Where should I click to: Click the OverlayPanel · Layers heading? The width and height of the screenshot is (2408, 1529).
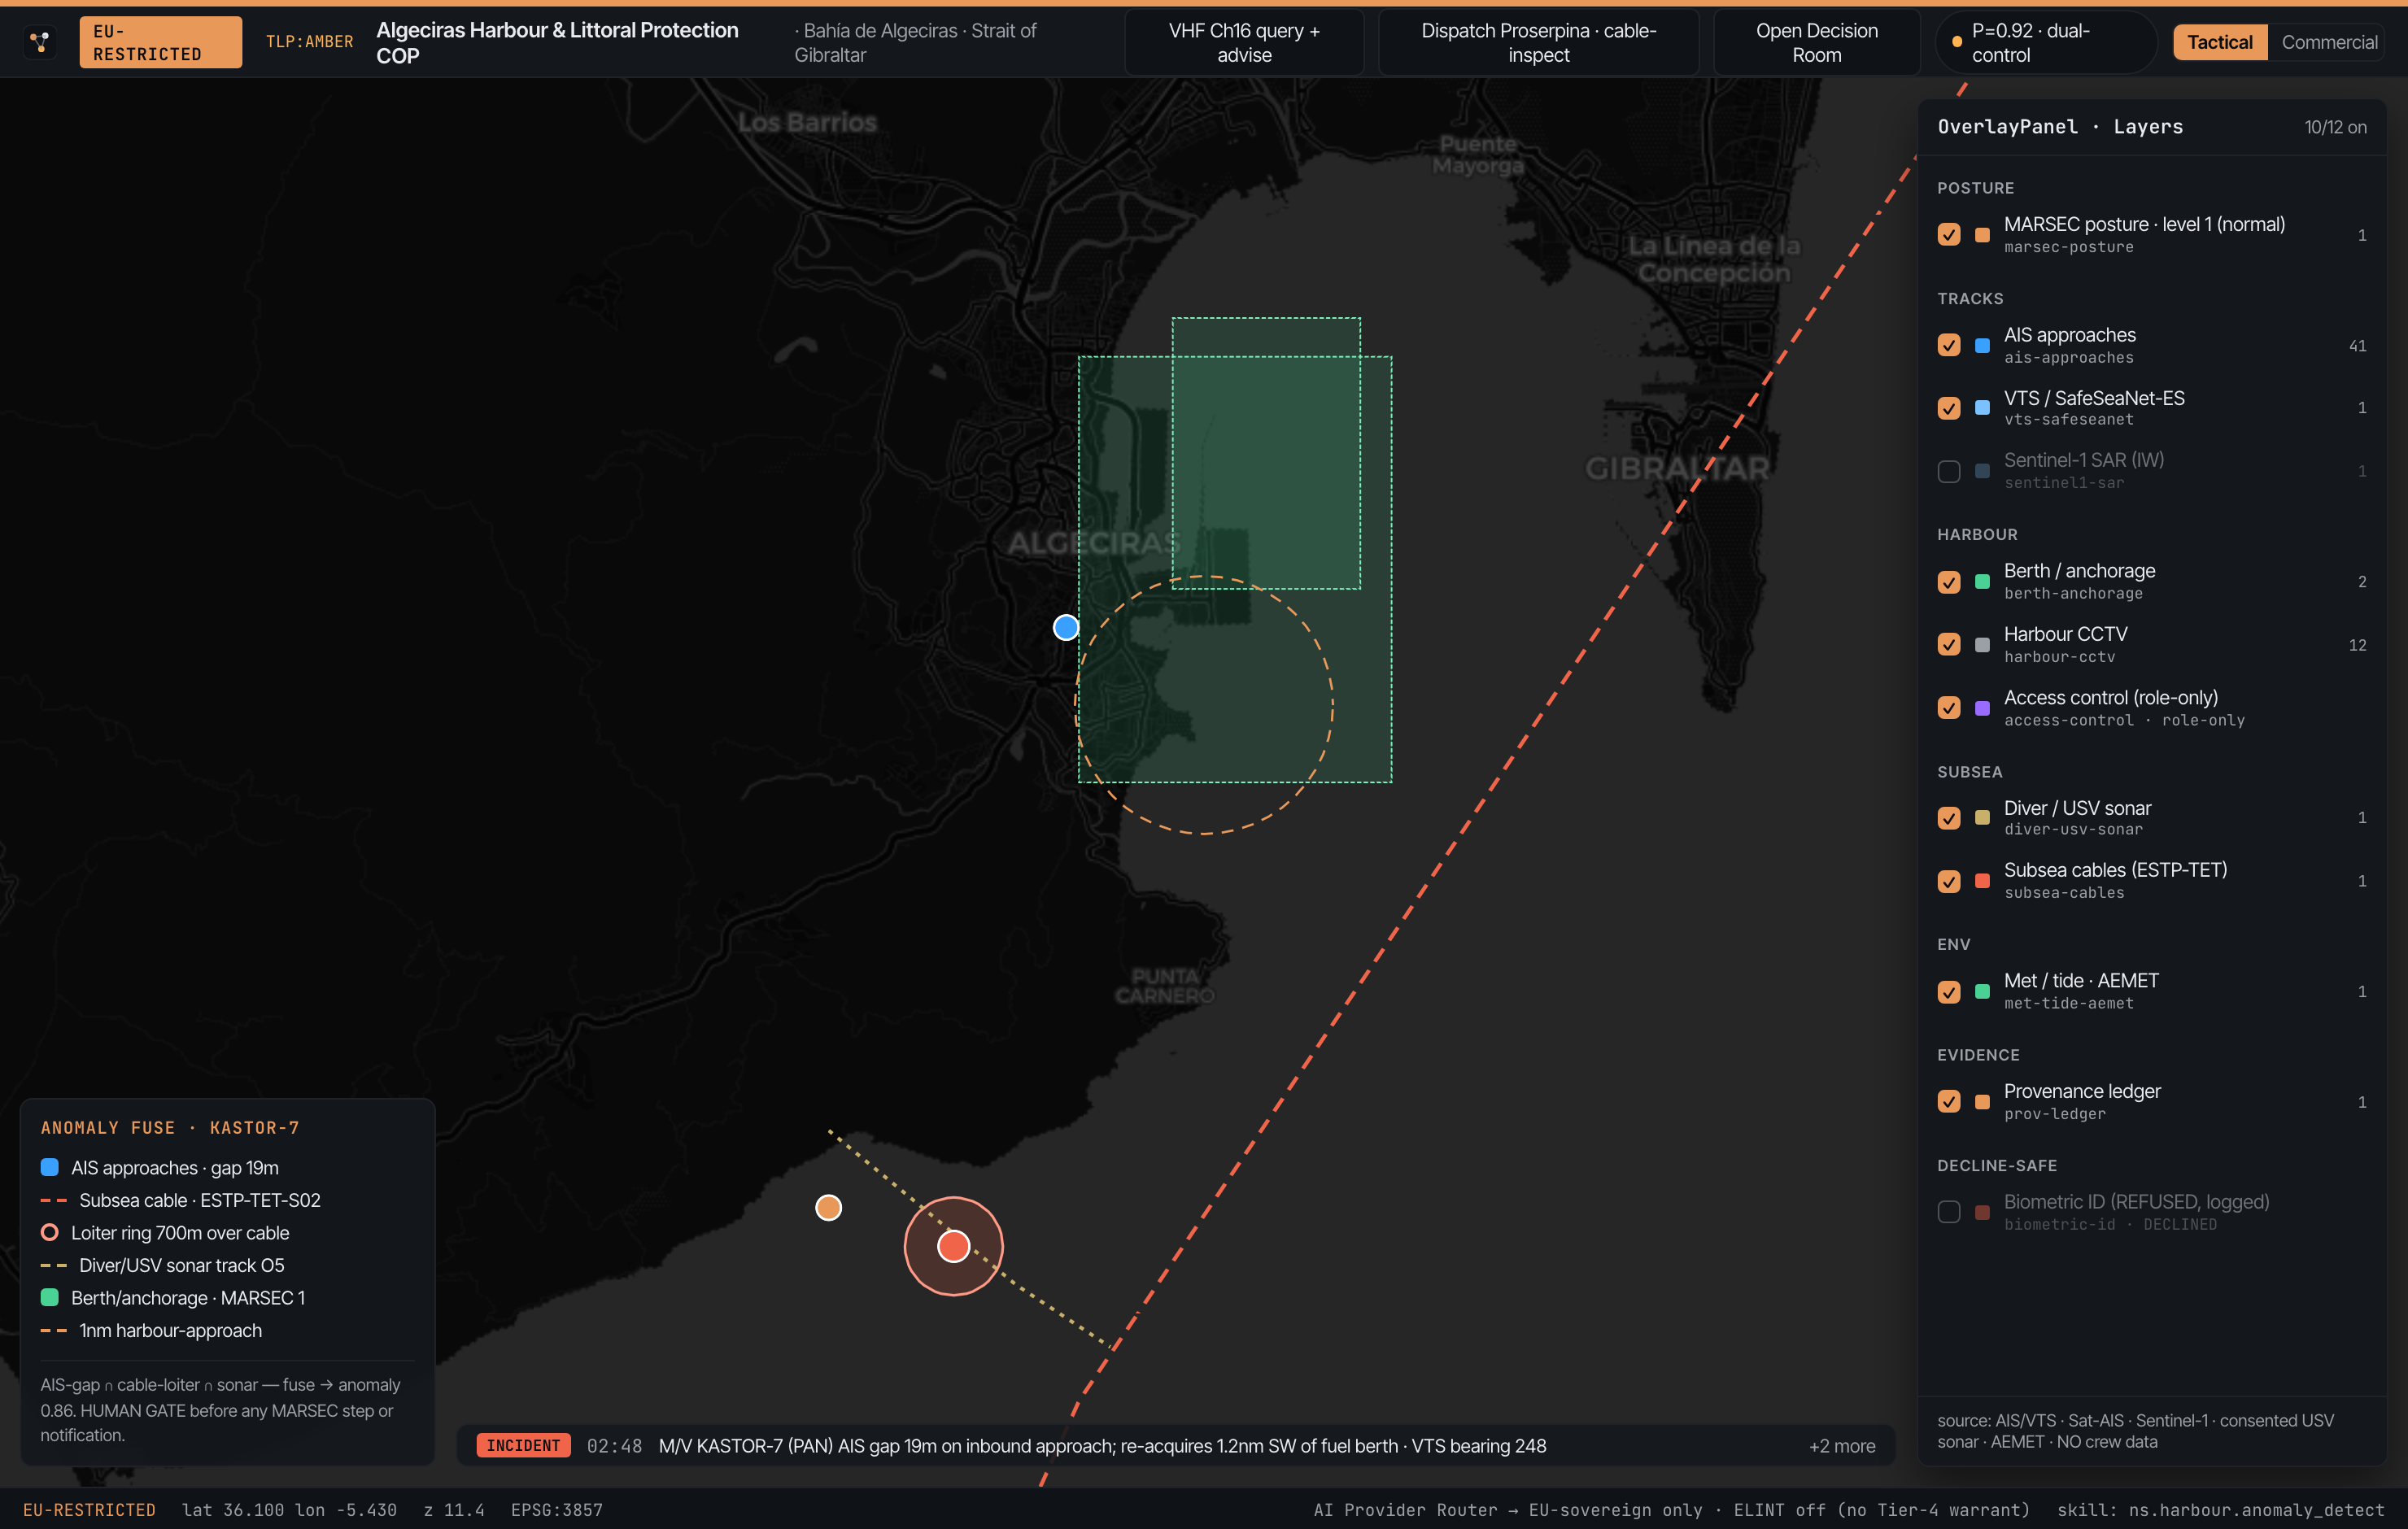point(2060,127)
